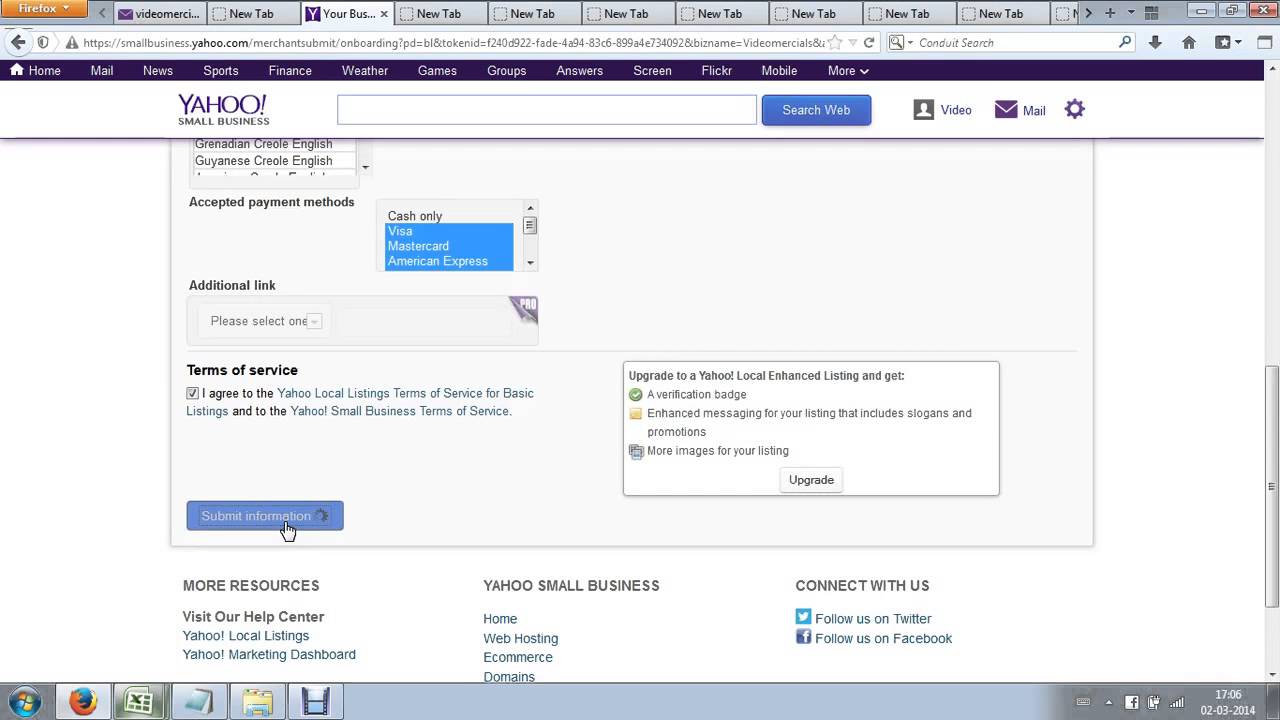Open Follow us on Twitter link
The image size is (1280, 720).
pos(873,619)
